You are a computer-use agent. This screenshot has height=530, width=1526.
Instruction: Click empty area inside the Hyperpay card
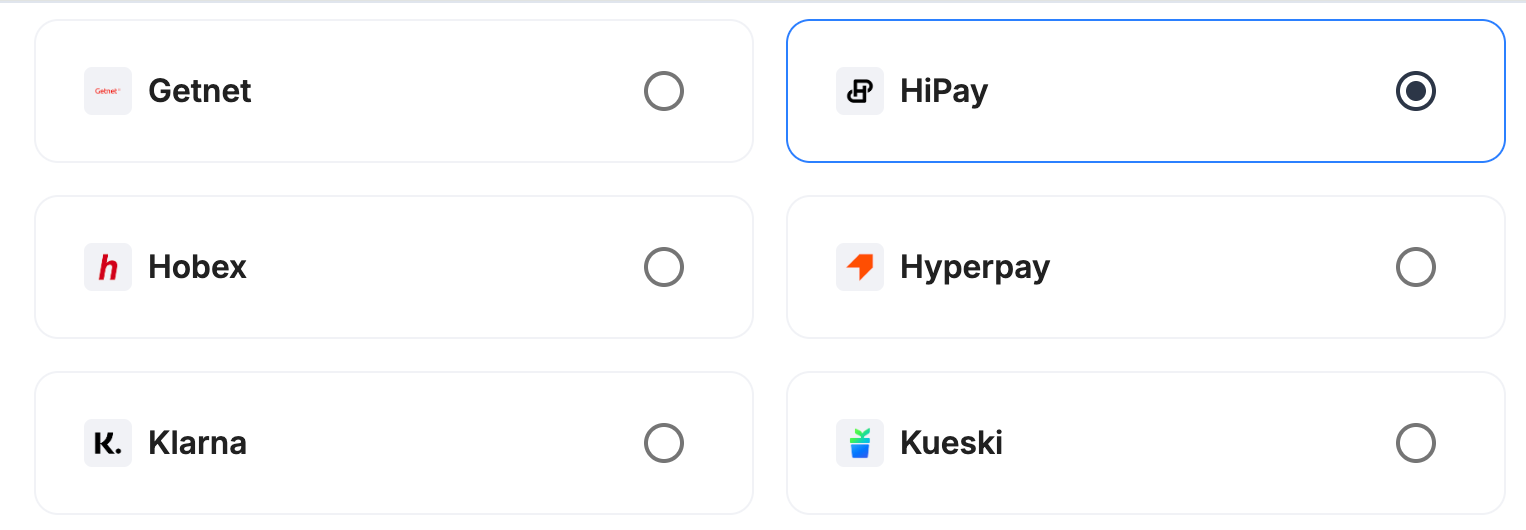1220,267
